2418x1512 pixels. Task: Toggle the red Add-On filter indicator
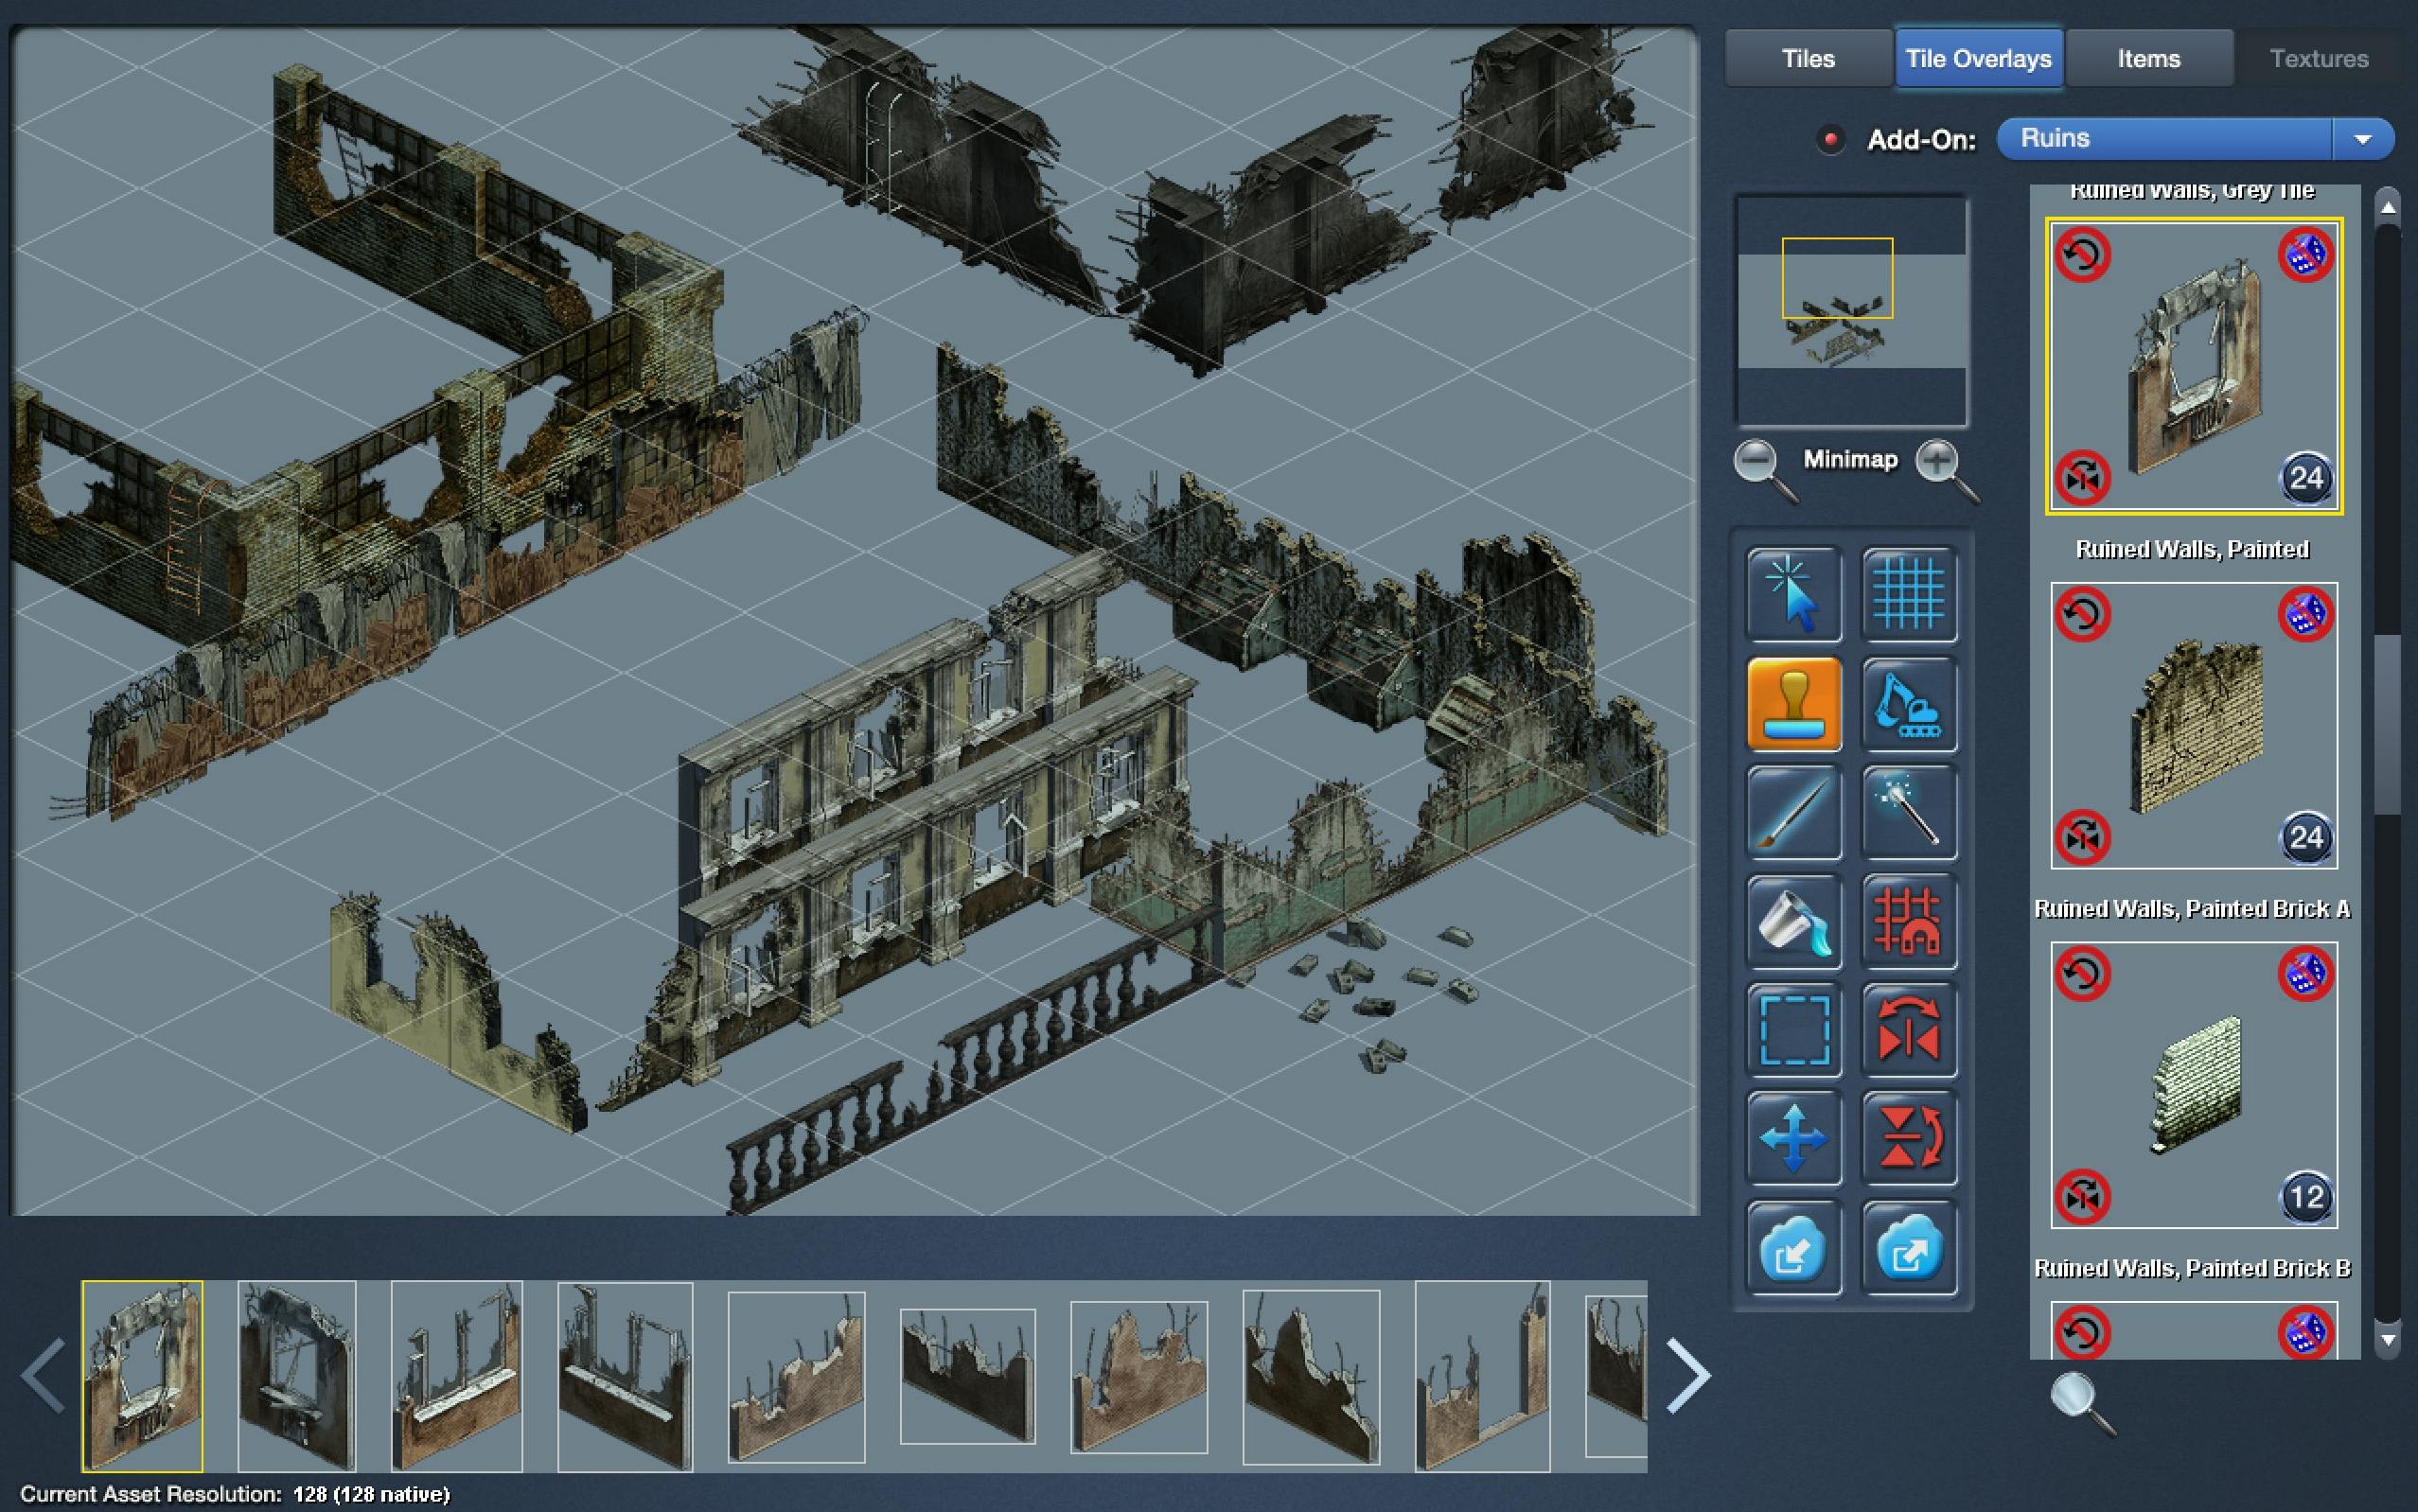[x=1830, y=139]
